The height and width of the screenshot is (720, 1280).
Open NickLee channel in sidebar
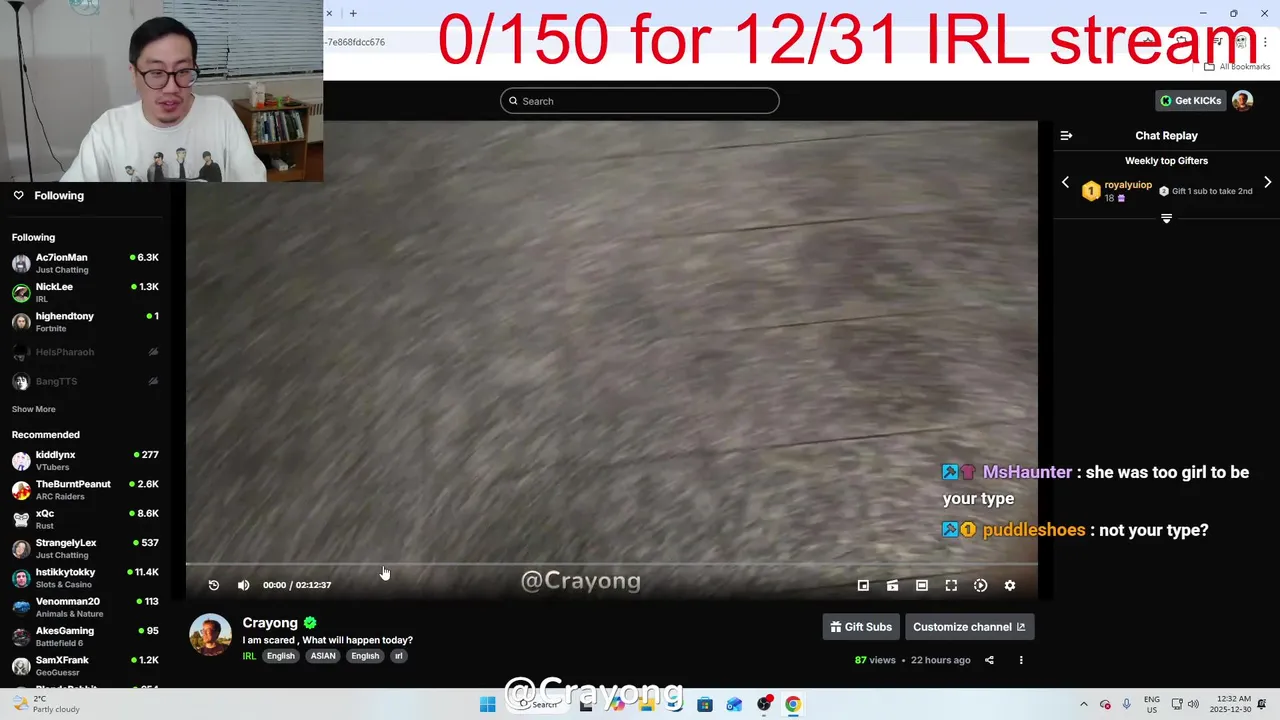(85, 292)
